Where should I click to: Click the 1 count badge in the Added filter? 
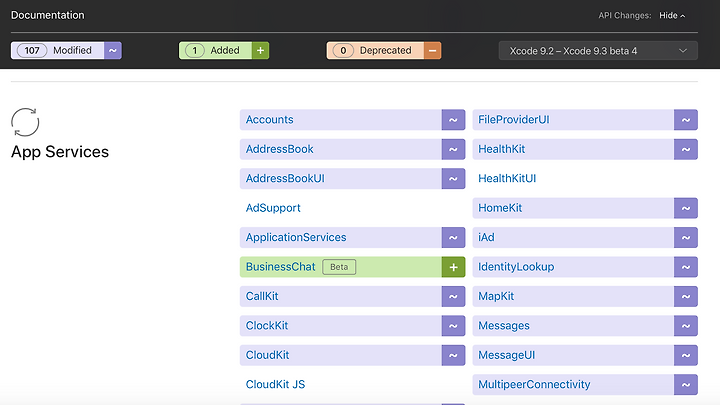pyautogui.click(x=195, y=51)
